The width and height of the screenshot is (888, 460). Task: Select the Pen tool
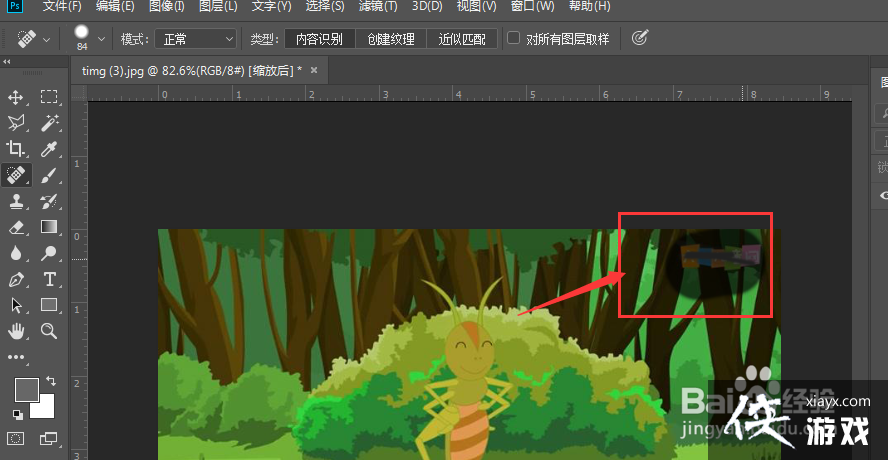(x=16, y=279)
